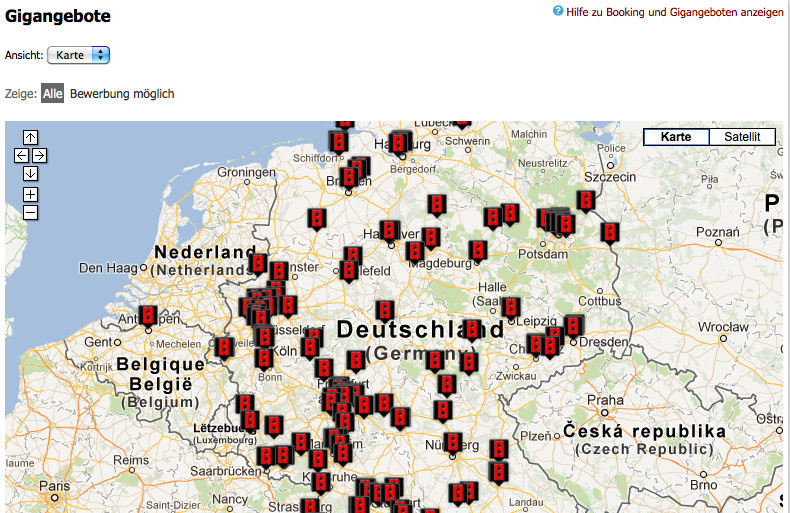Zoom in with the plus button

[x=30, y=195]
